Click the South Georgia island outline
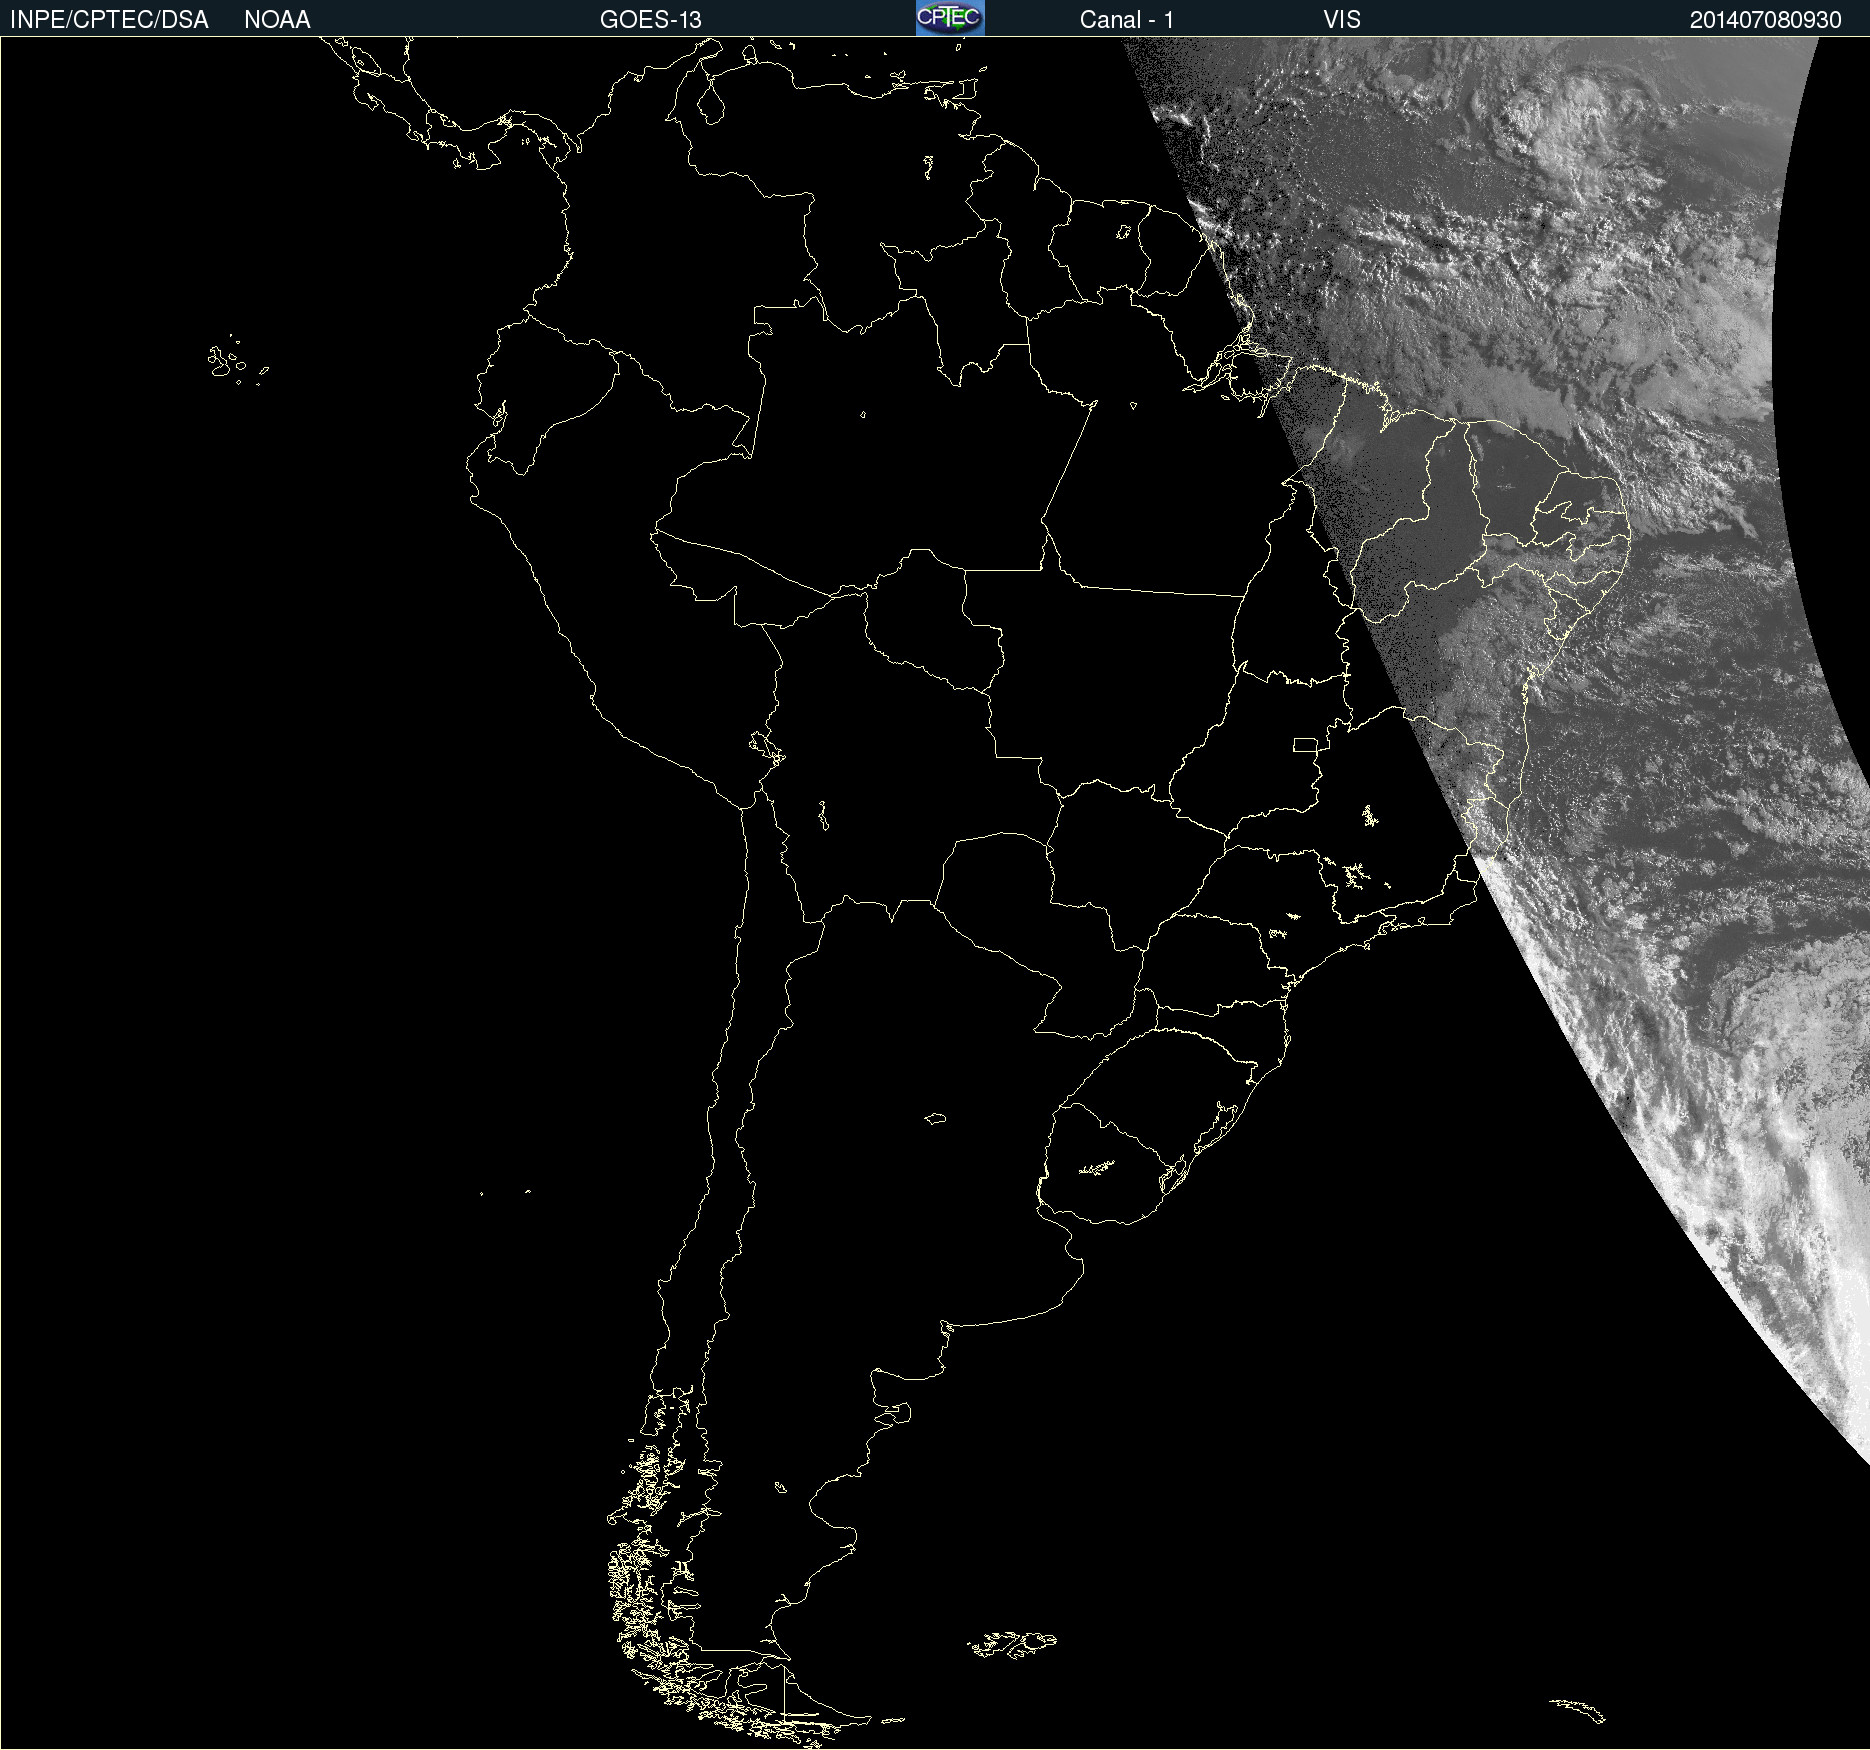Viewport: 1870px width, 1750px height. tap(1578, 1709)
